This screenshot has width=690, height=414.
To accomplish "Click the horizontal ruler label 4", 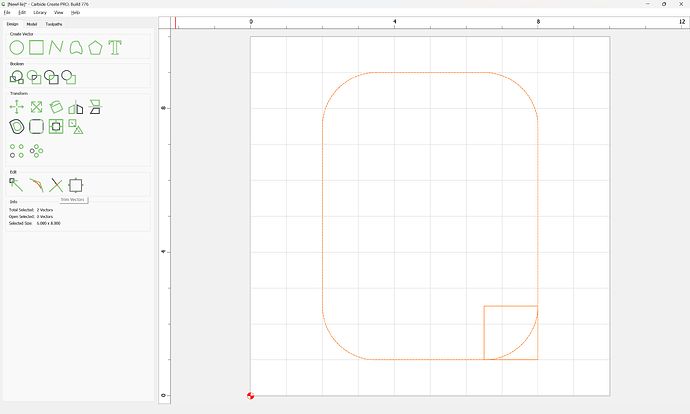I will pyautogui.click(x=395, y=22).
